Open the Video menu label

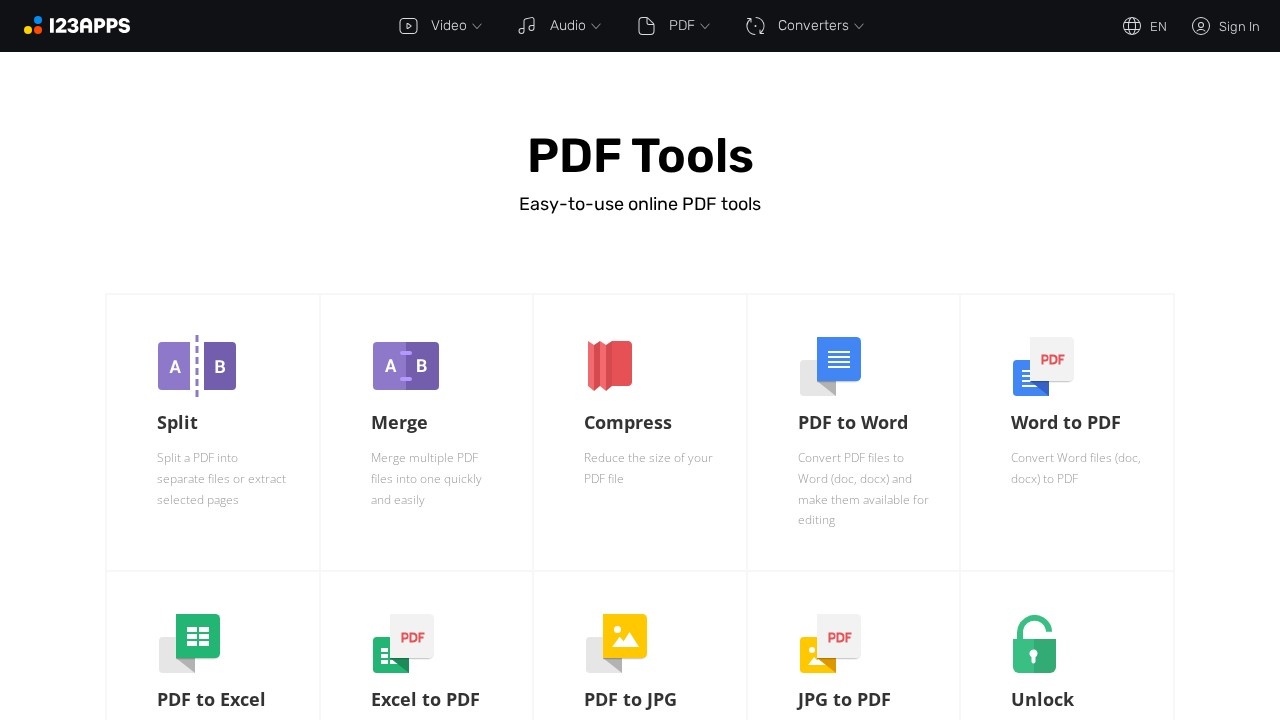[x=448, y=26]
